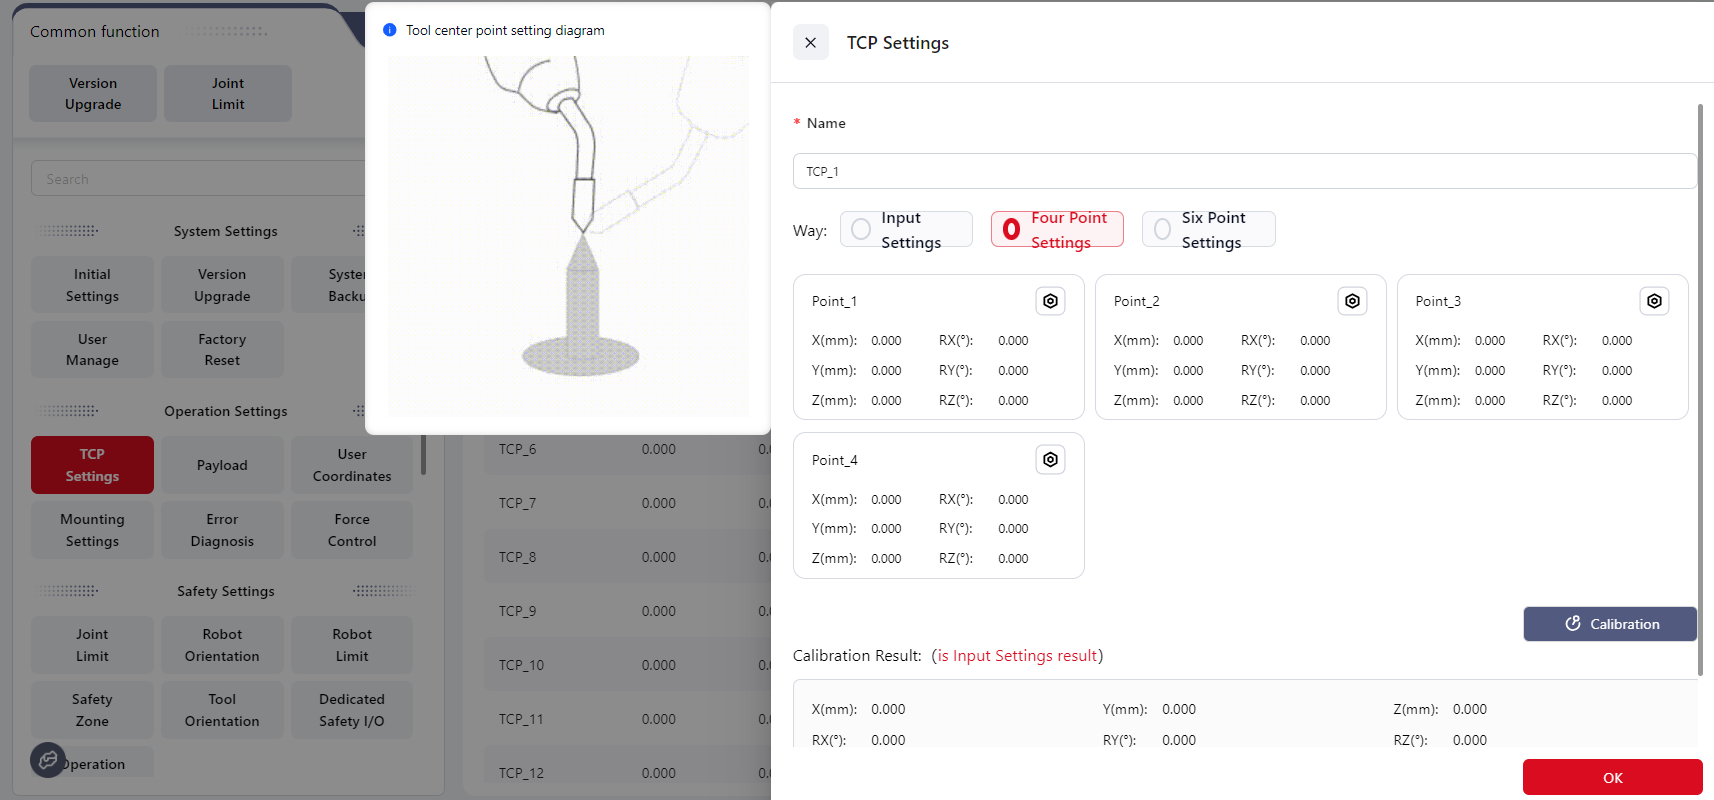Close the TCP Settings panel with X
The image size is (1714, 800).
810,43
